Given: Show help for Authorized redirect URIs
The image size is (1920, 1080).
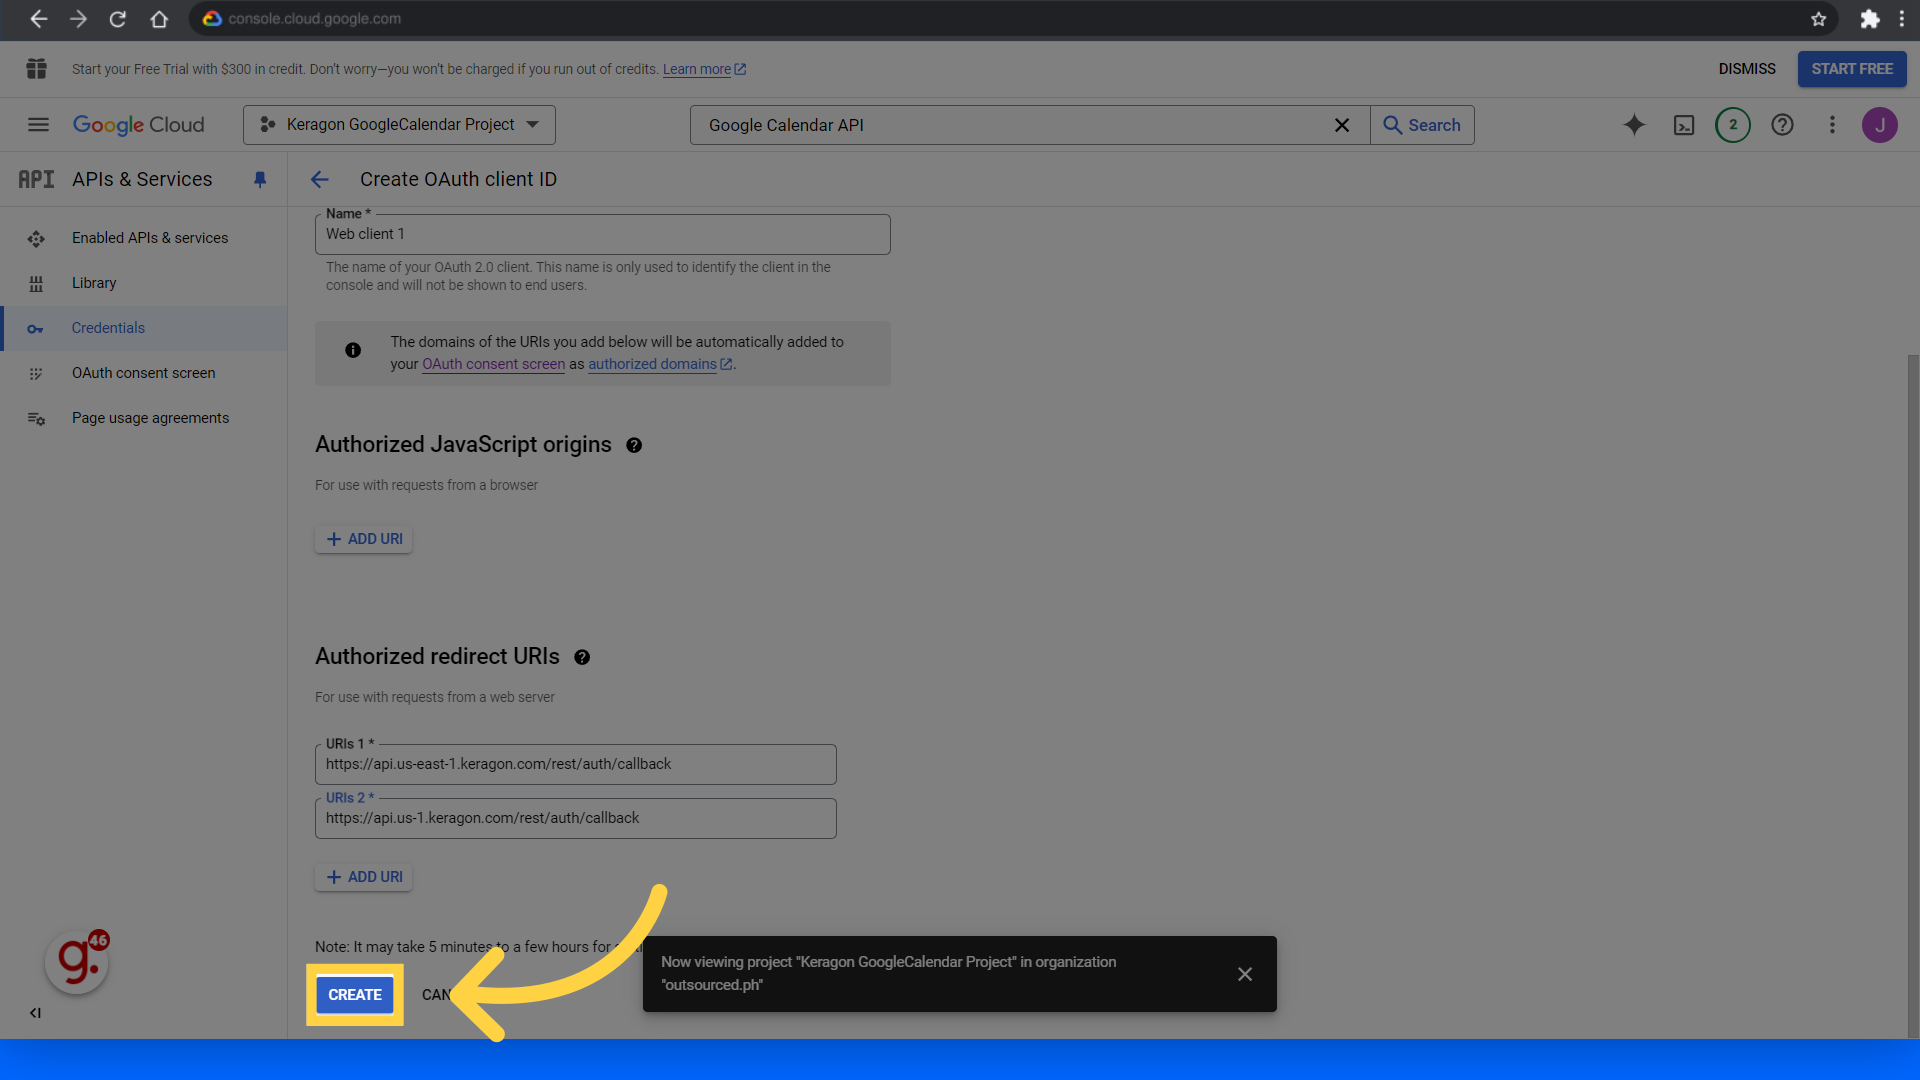Looking at the screenshot, I should tap(582, 658).
